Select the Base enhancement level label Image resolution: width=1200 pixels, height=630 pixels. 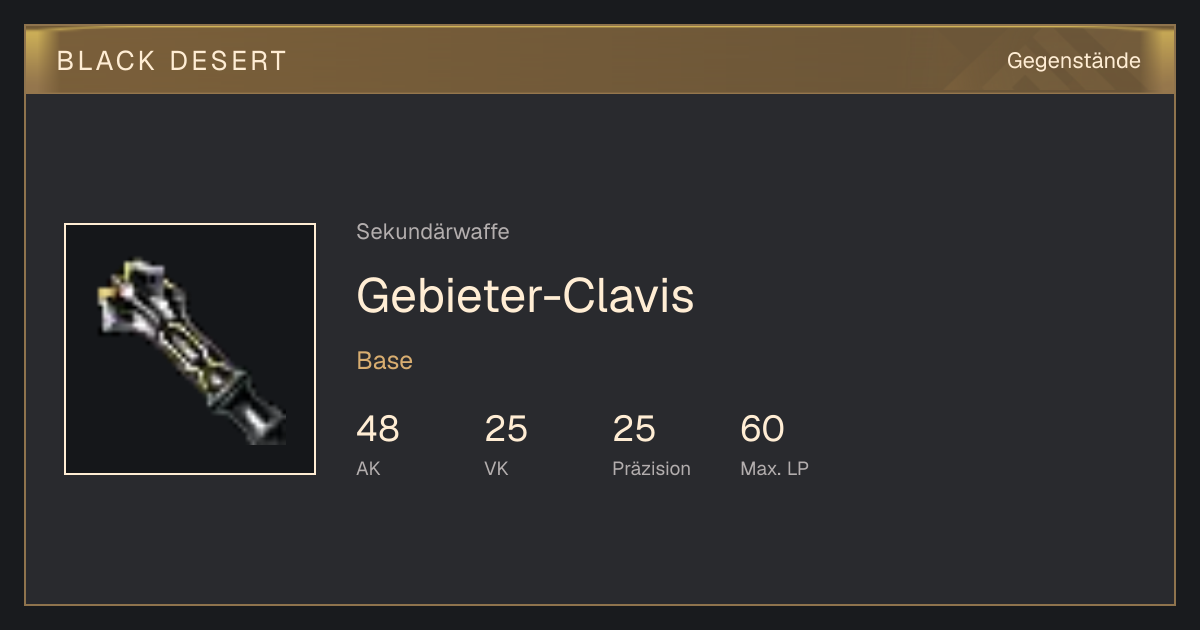[385, 361]
